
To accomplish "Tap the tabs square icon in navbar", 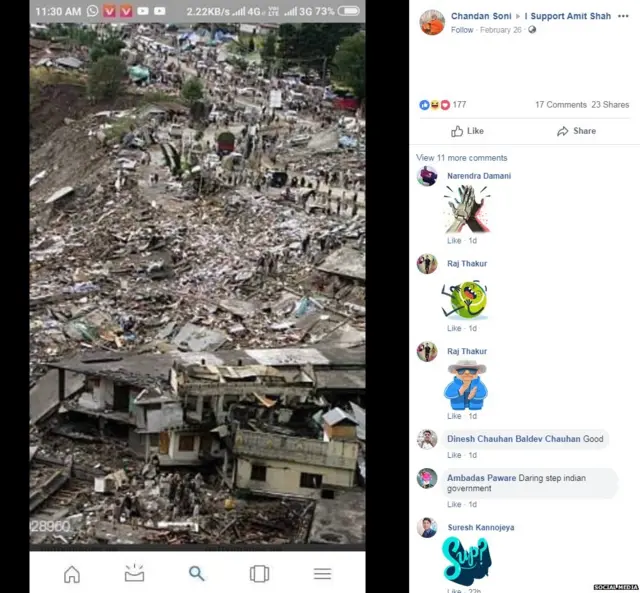I will (259, 573).
